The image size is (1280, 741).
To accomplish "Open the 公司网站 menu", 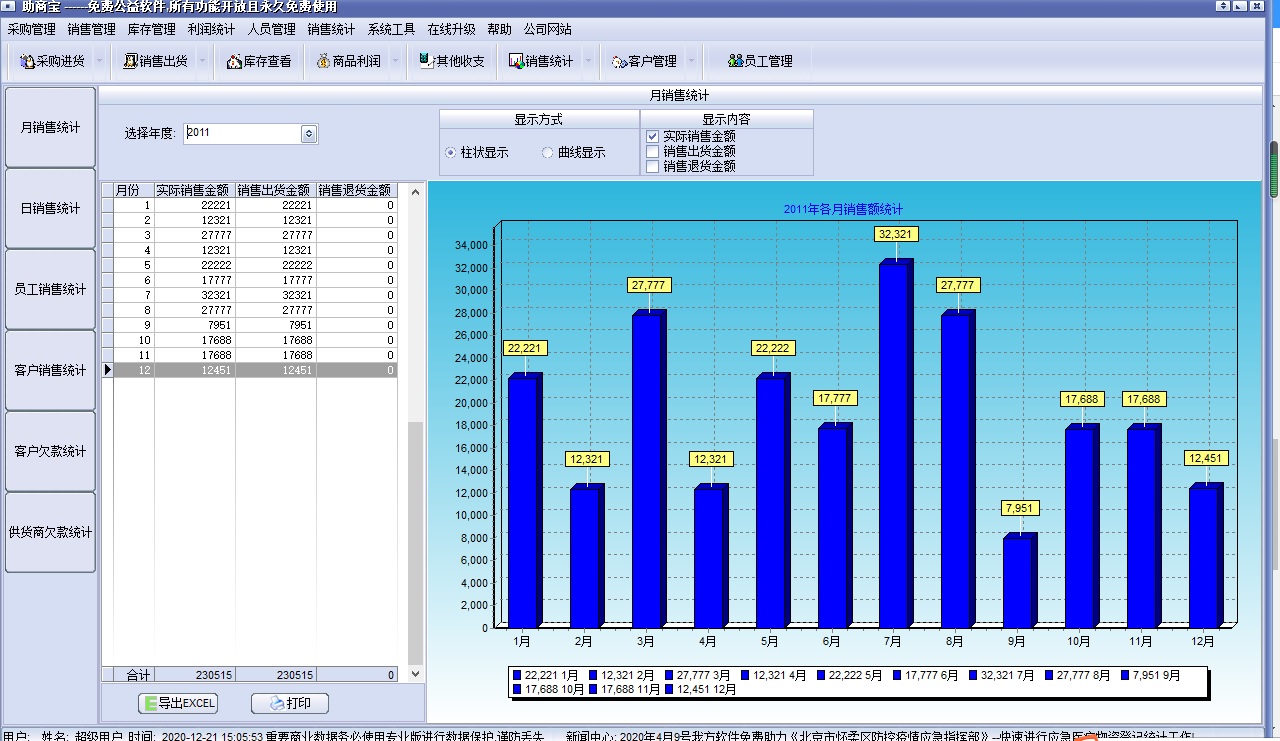I will click(548, 29).
